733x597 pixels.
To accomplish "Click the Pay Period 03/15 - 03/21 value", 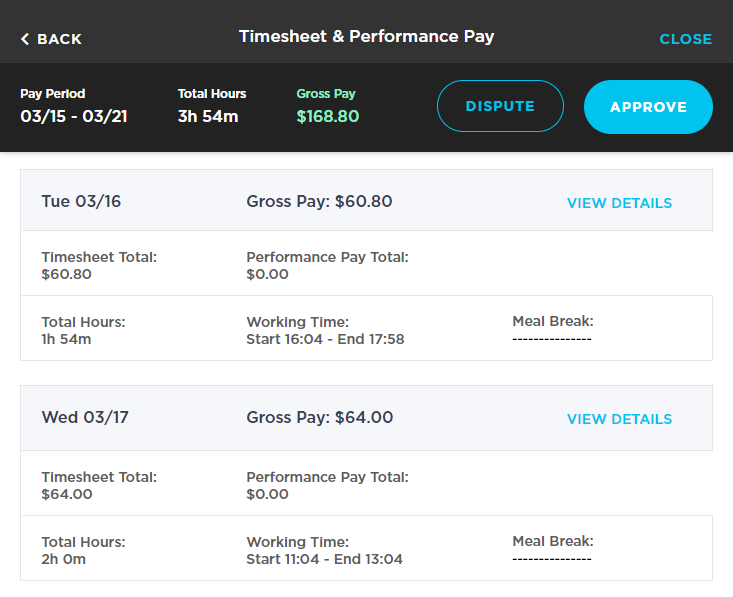I will tap(74, 116).
